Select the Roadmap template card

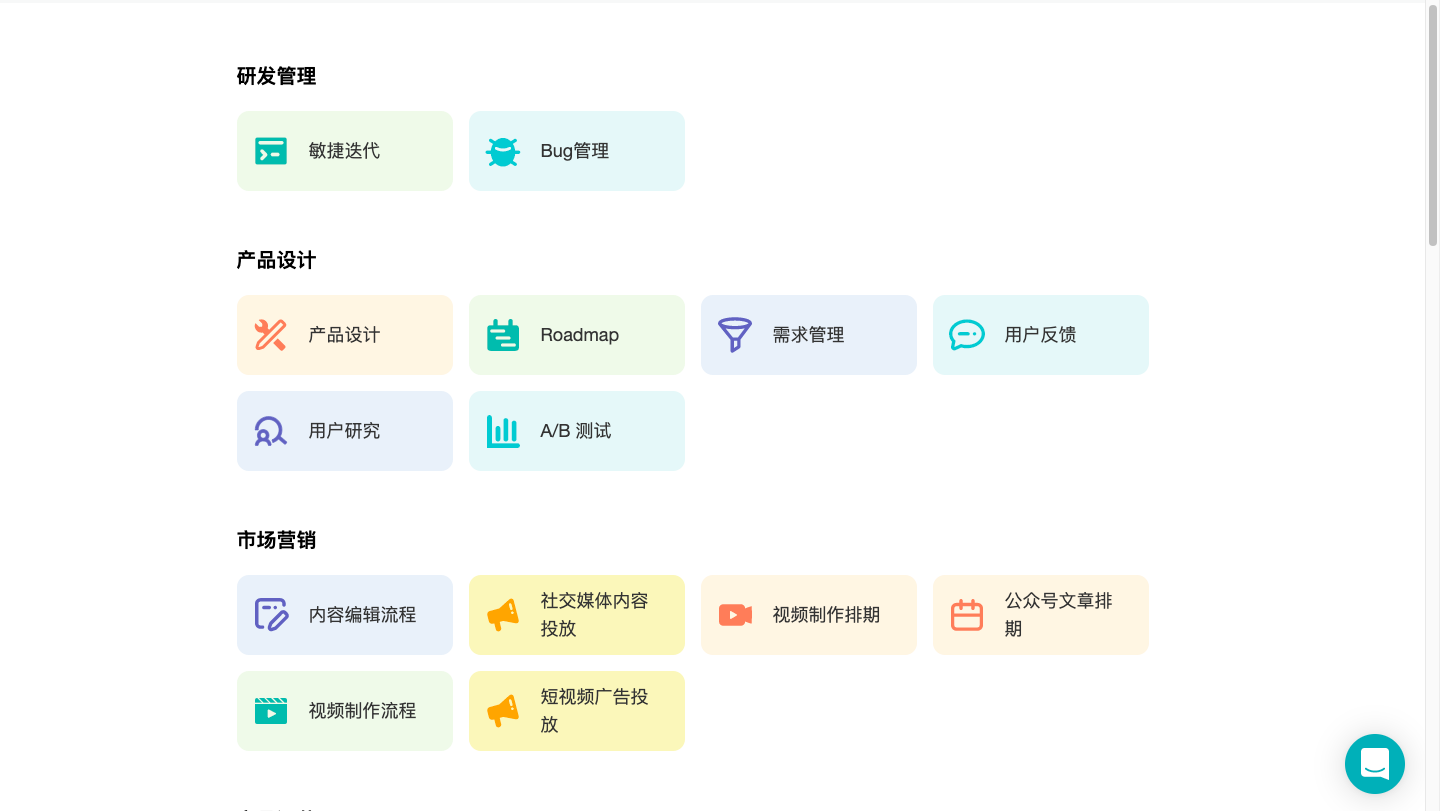coord(577,335)
